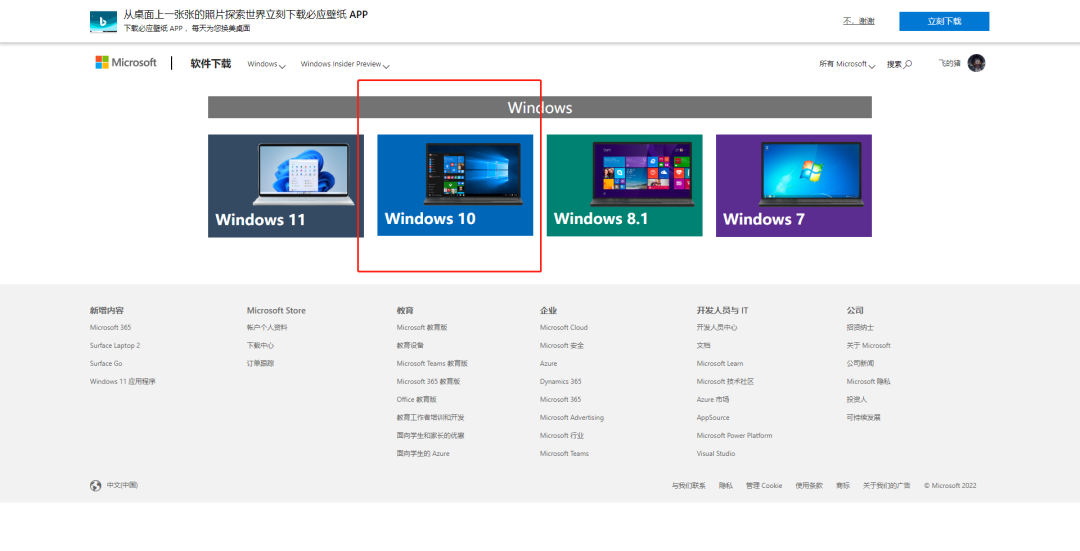Open Microsoft Advertising link
Screen dimensions: 1080x551
point(572,417)
